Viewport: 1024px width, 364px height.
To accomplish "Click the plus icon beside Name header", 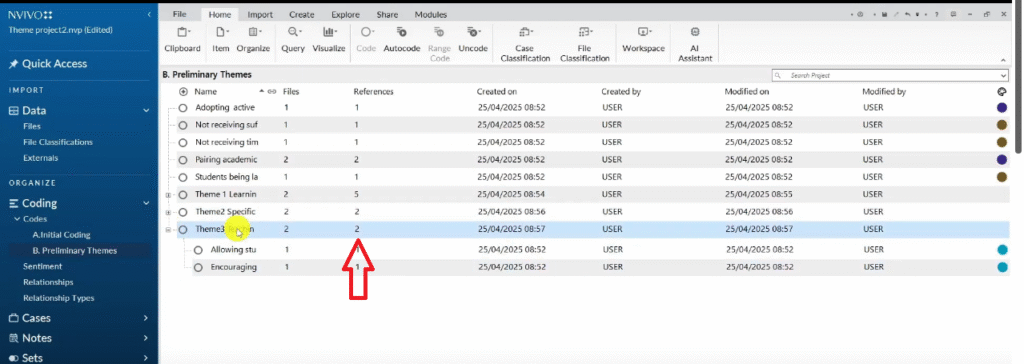I will (183, 92).
